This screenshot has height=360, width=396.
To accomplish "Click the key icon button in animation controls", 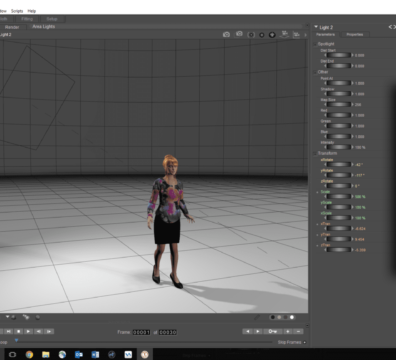I will (x=272, y=331).
